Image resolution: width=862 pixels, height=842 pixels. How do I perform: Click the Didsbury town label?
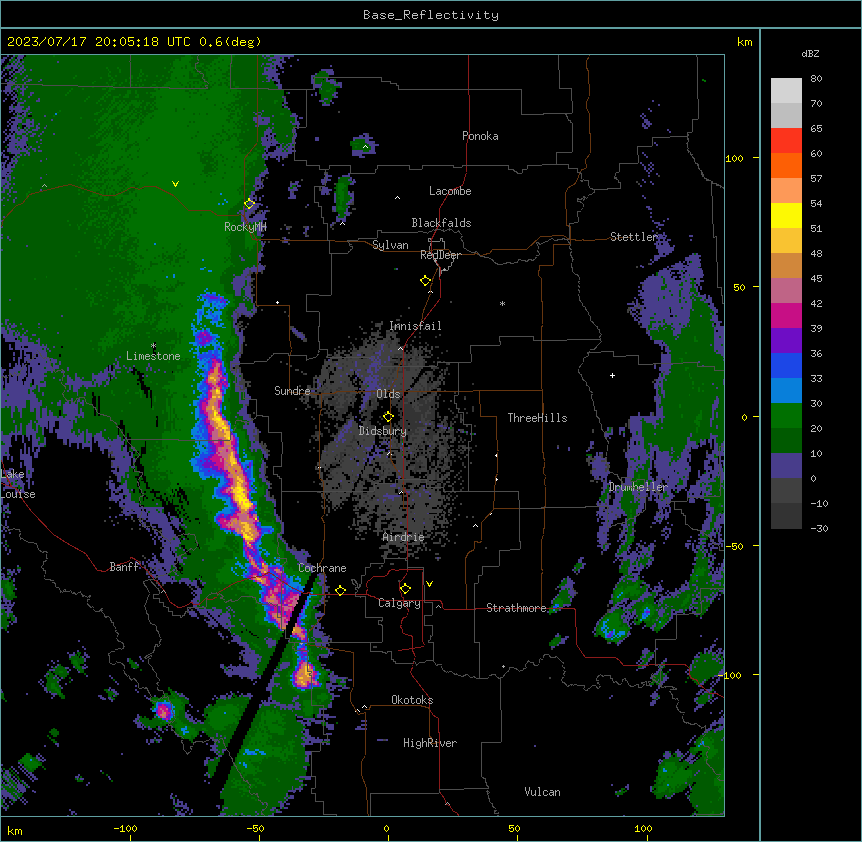(383, 431)
